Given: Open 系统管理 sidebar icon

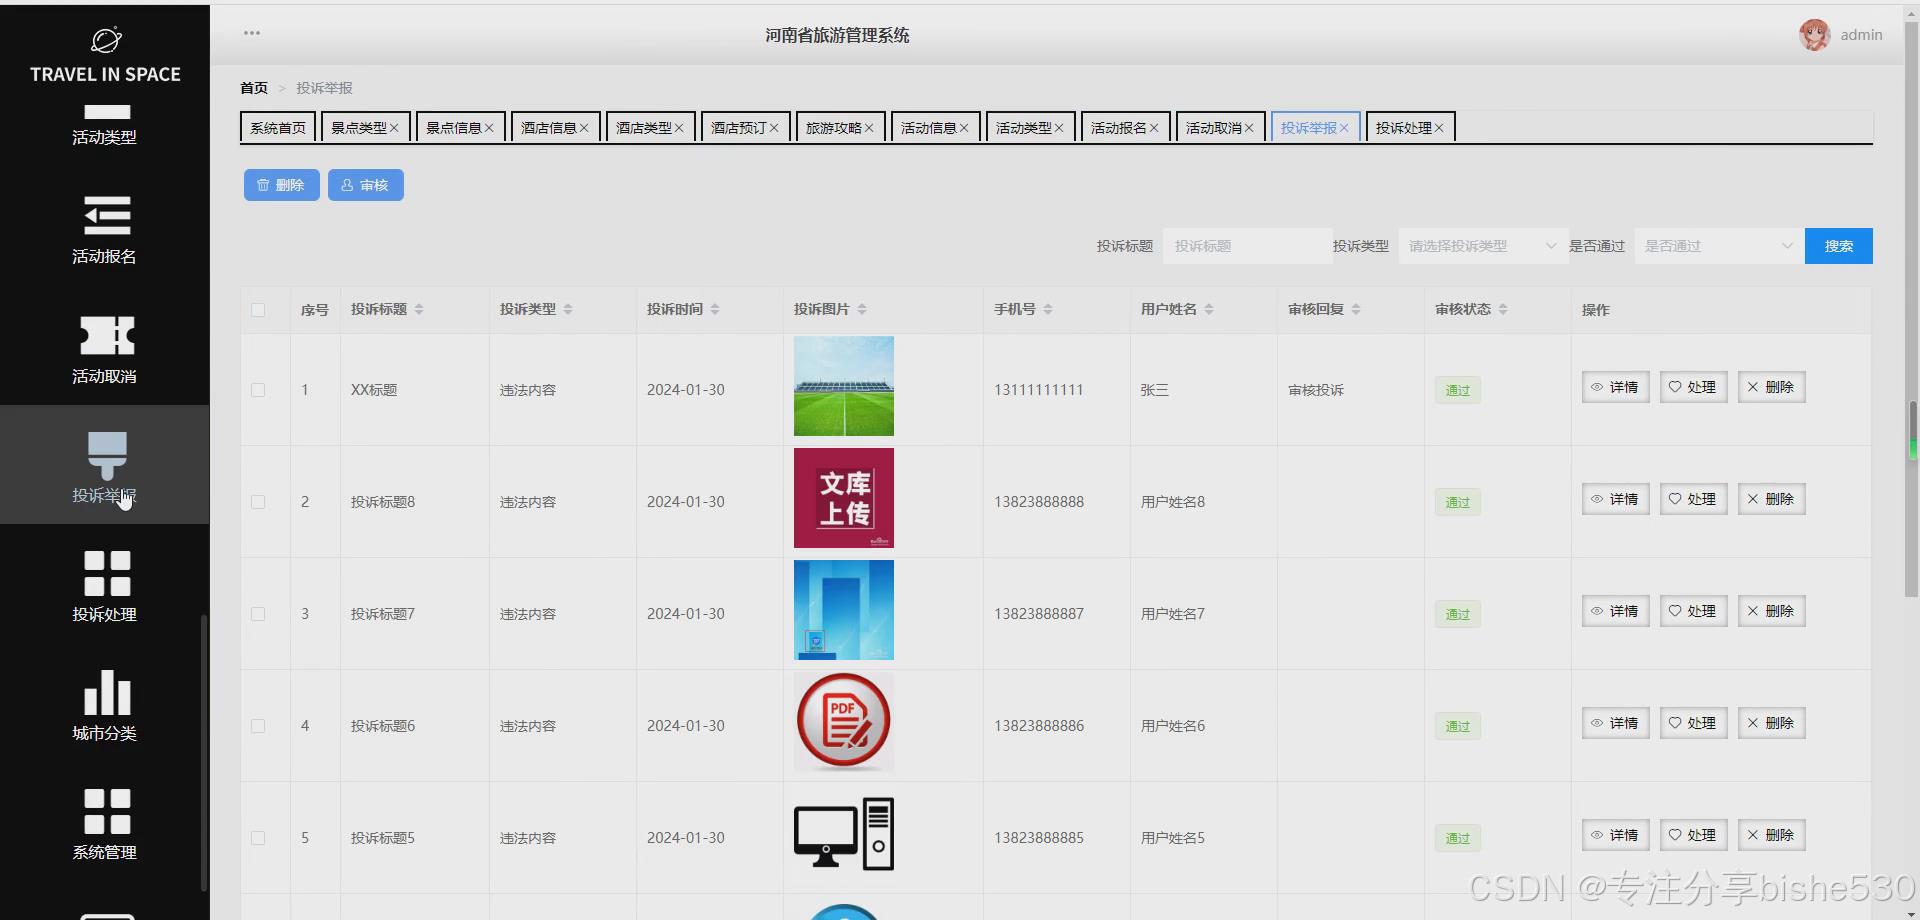Looking at the screenshot, I should 107,811.
